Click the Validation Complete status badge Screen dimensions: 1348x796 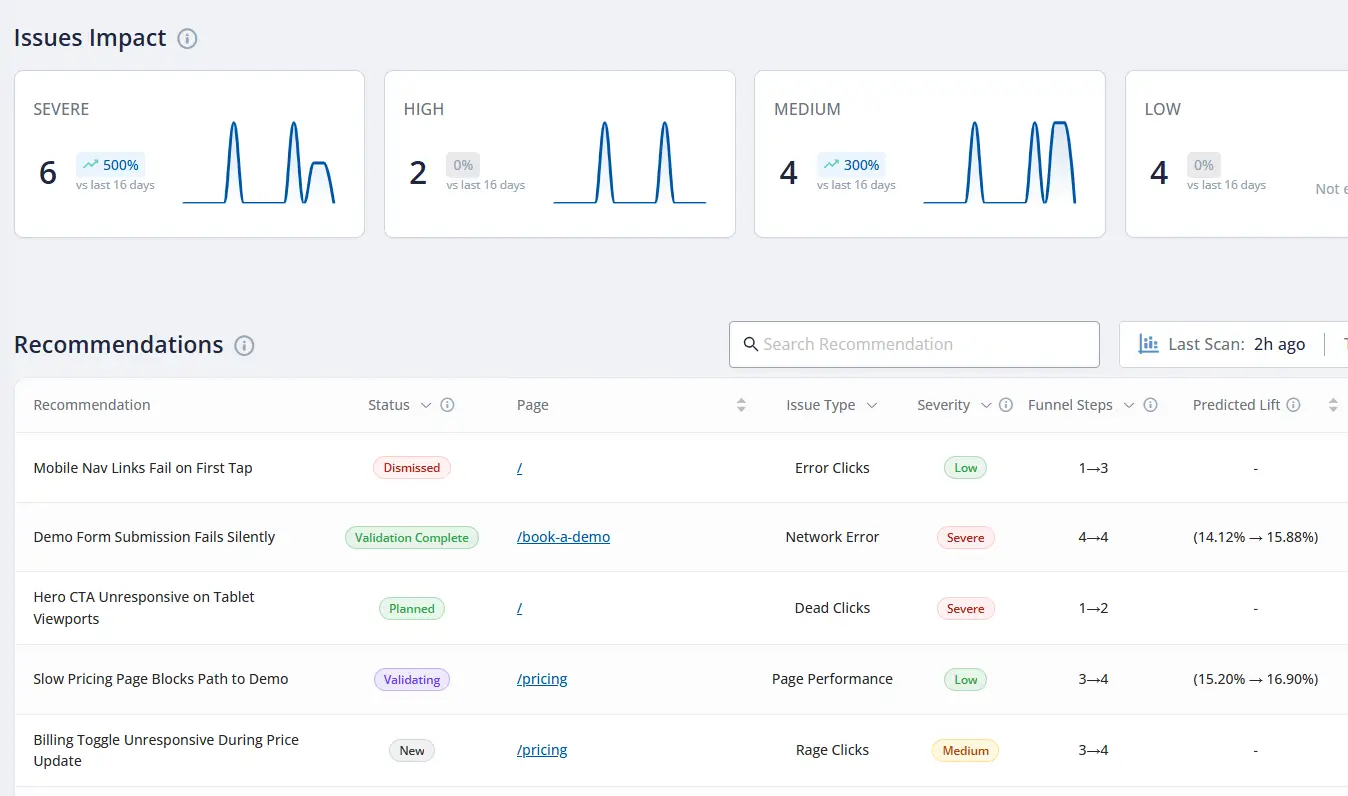[412, 538]
